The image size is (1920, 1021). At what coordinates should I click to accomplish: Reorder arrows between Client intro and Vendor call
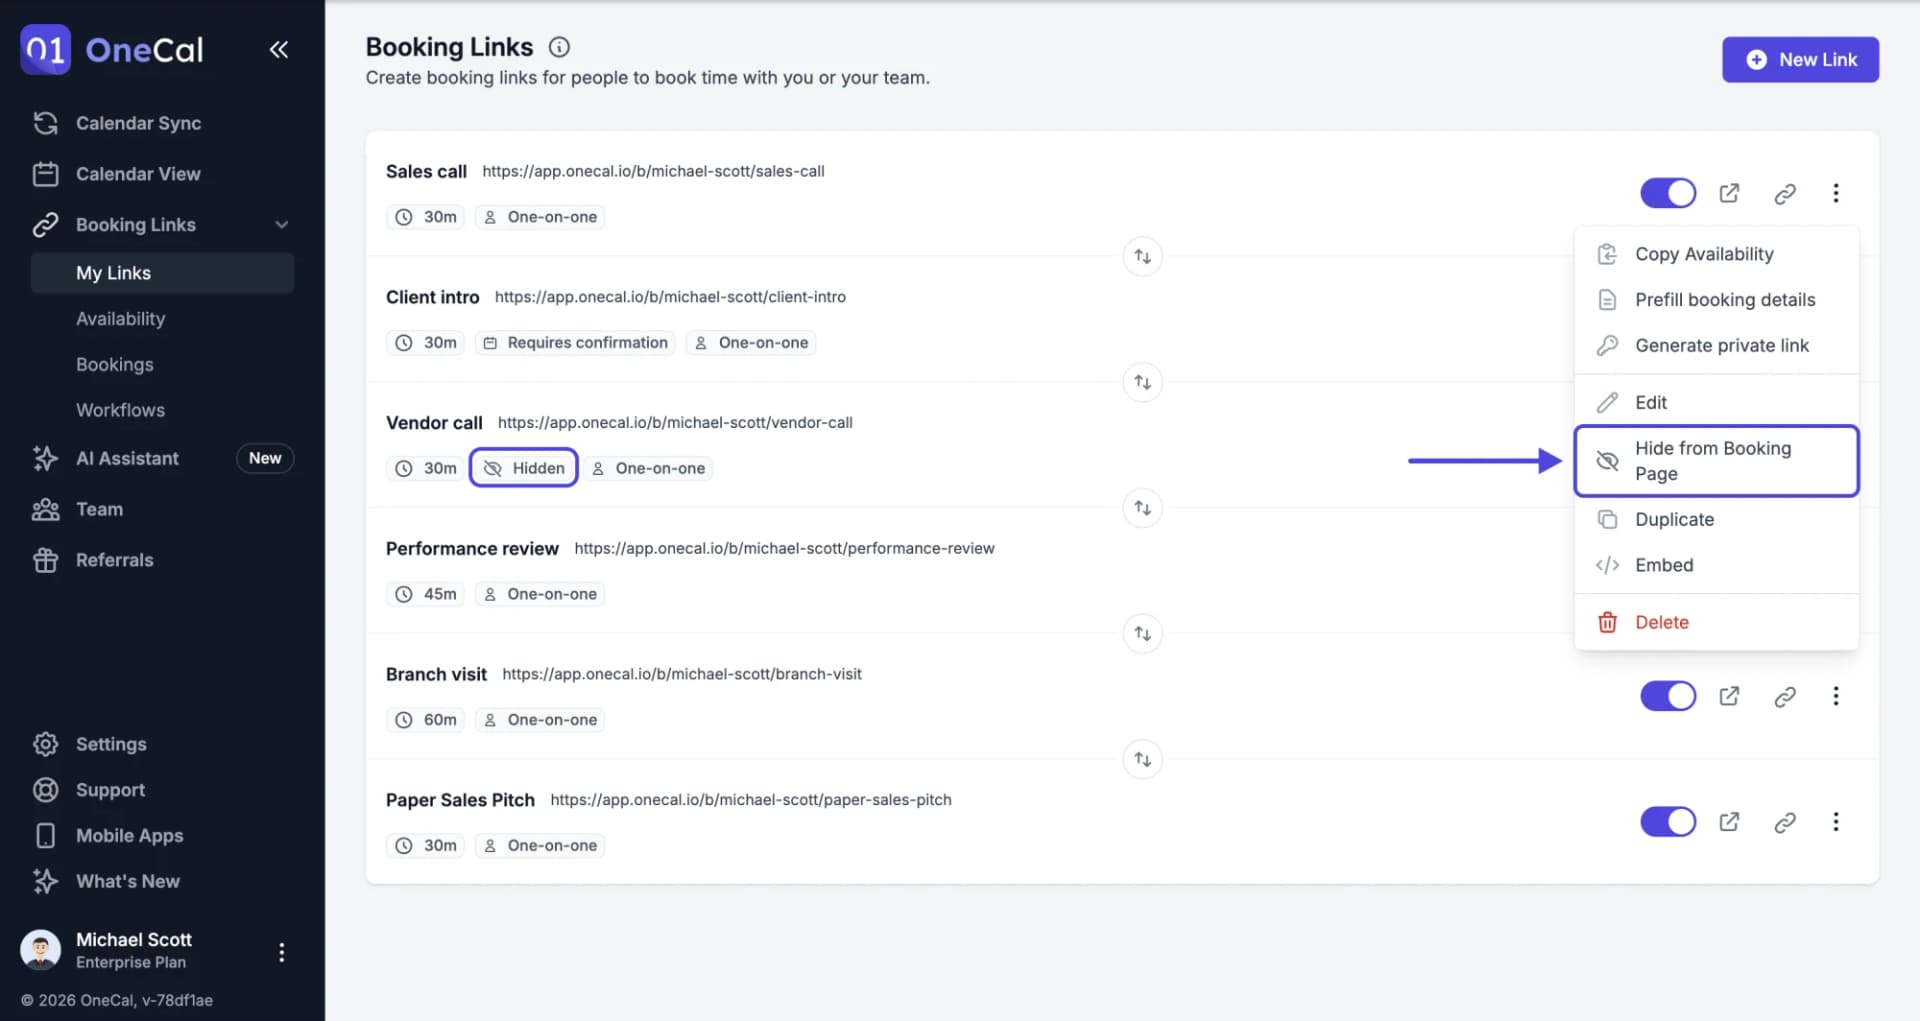tap(1142, 382)
